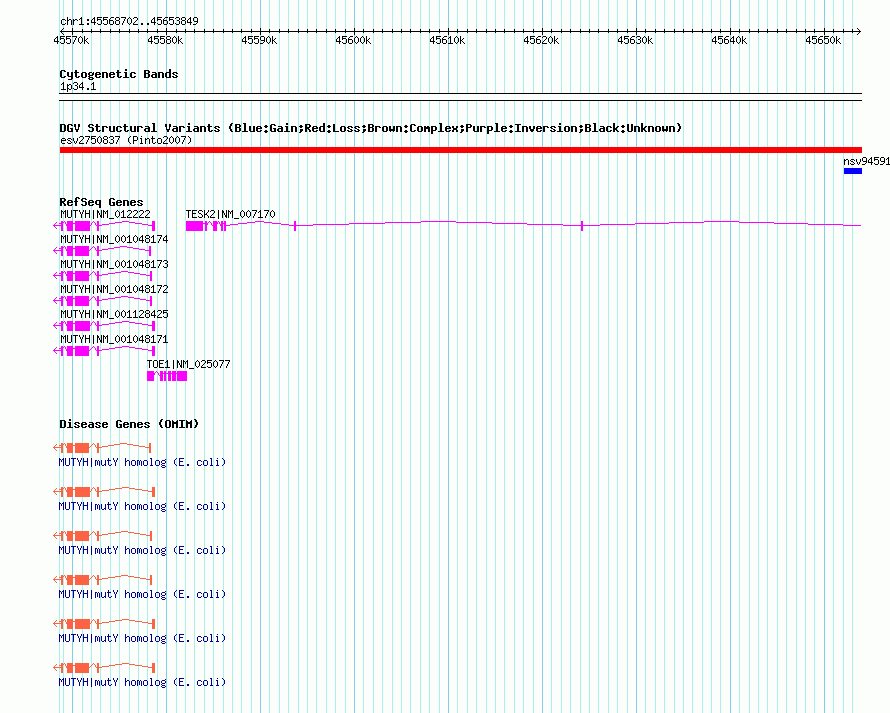Click the 1p34.1 band label
This screenshot has height=713, width=890.
[78, 86]
